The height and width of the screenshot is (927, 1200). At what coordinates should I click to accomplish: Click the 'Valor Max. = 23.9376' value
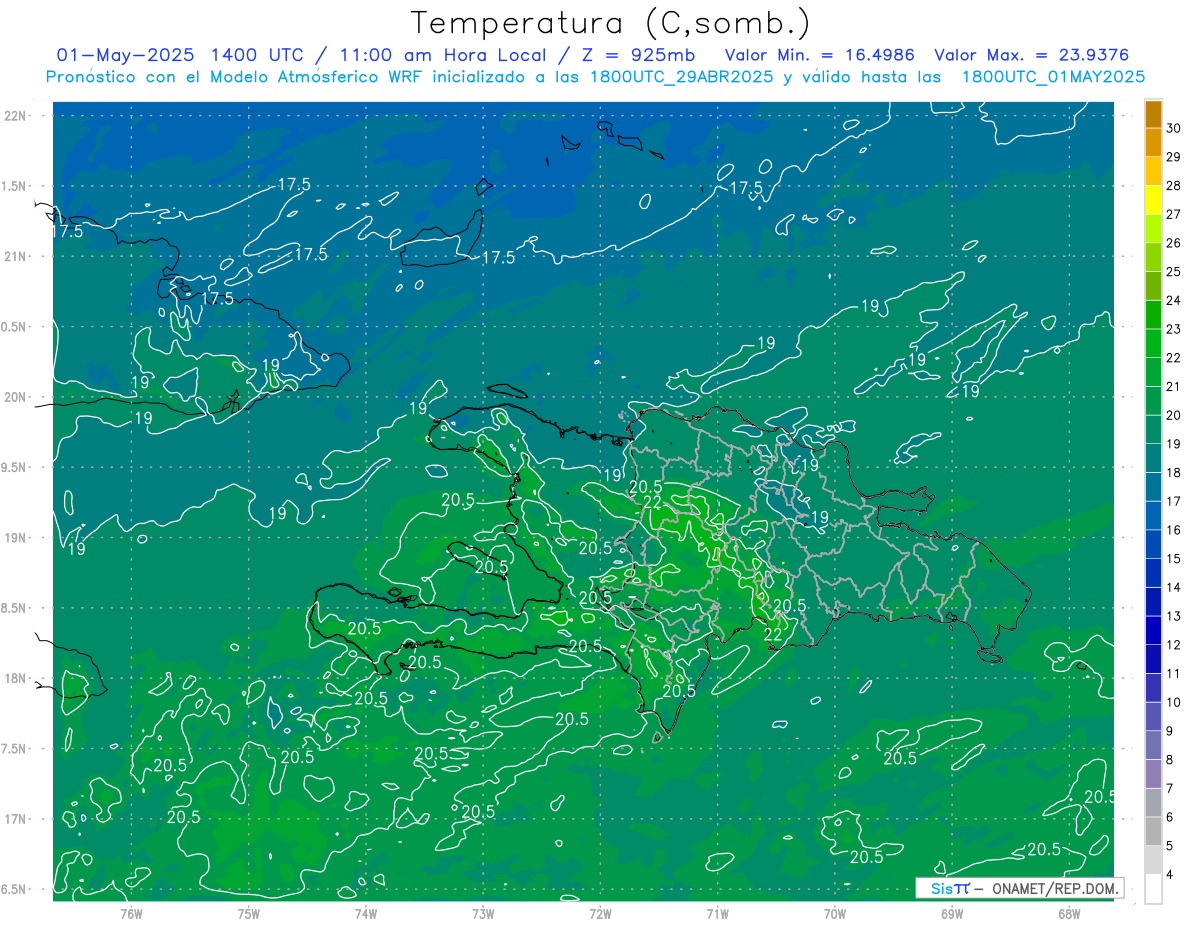coord(1031,55)
